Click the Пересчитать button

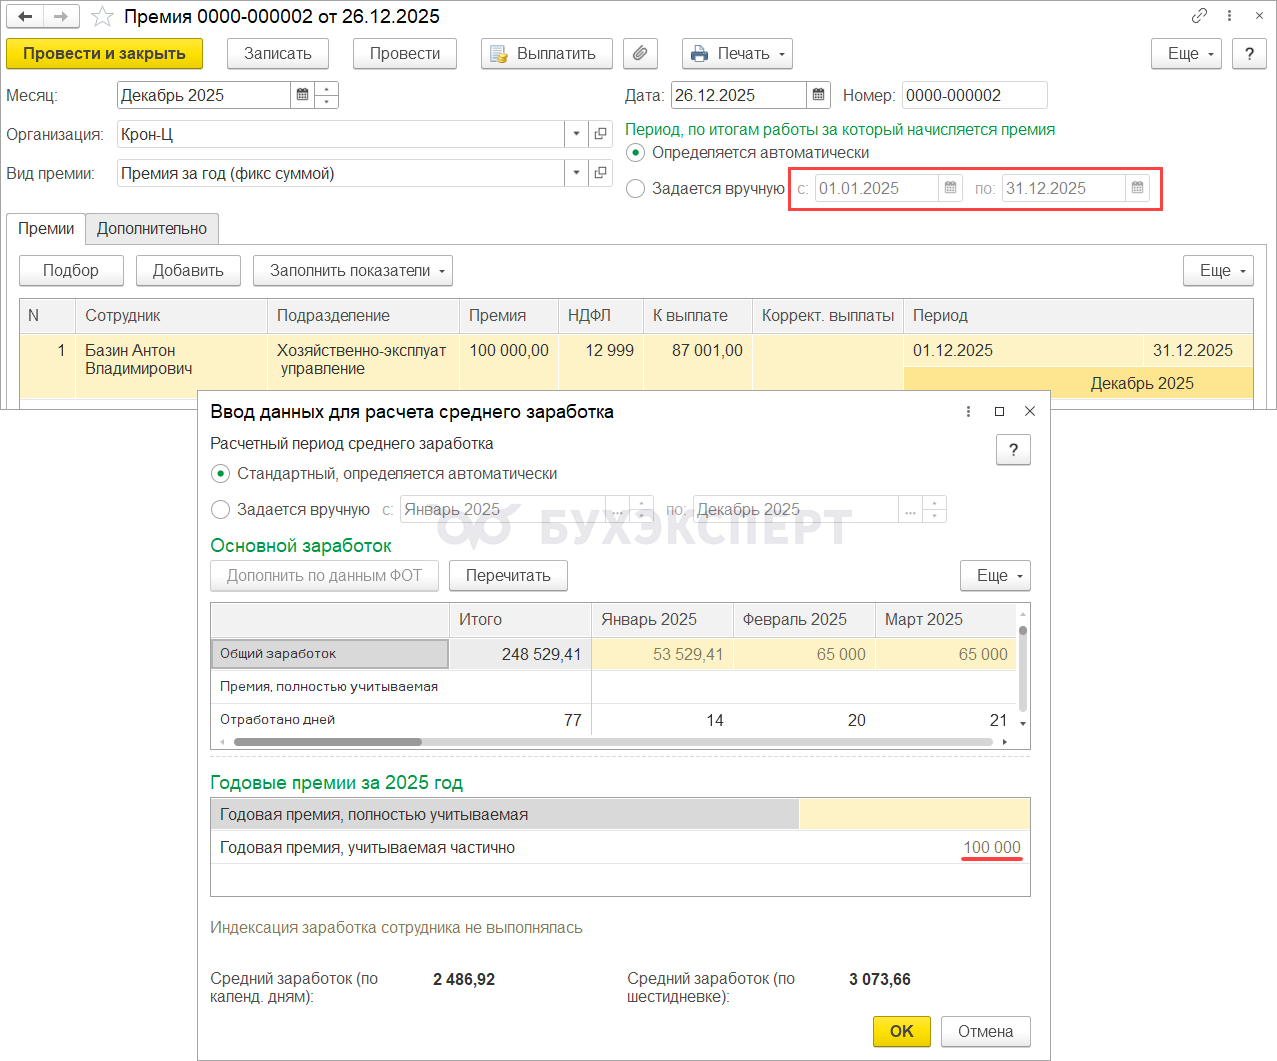pyautogui.click(x=508, y=576)
